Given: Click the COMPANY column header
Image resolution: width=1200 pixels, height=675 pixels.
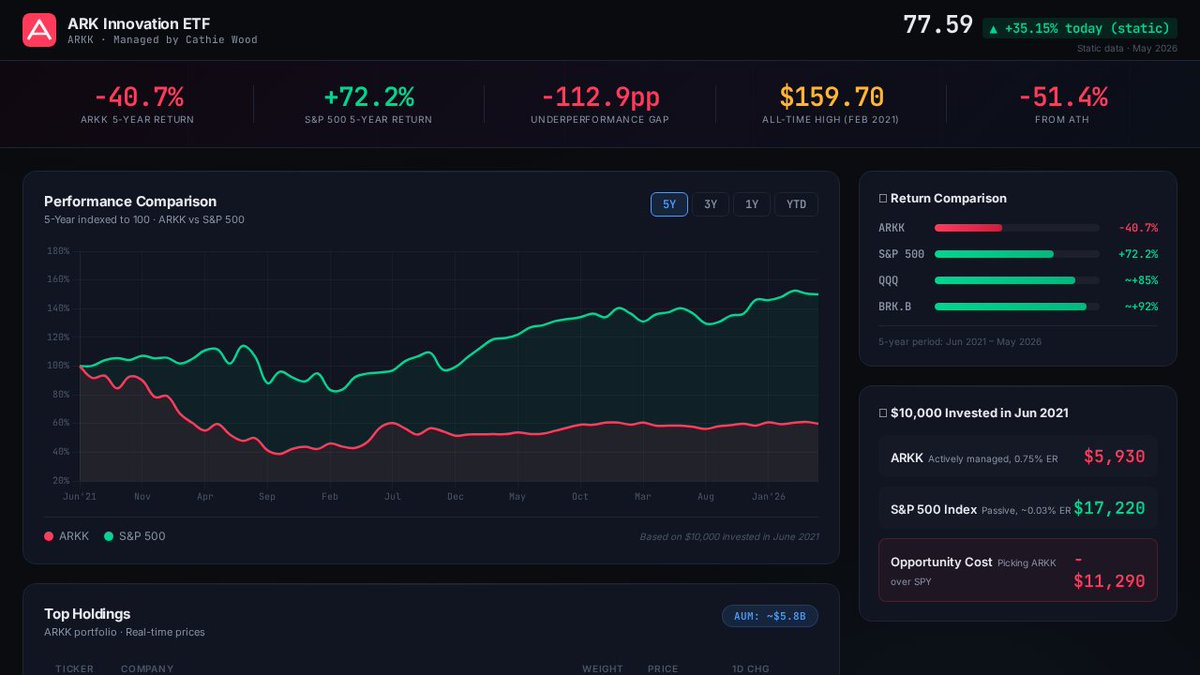Looking at the screenshot, I should pos(147,668).
